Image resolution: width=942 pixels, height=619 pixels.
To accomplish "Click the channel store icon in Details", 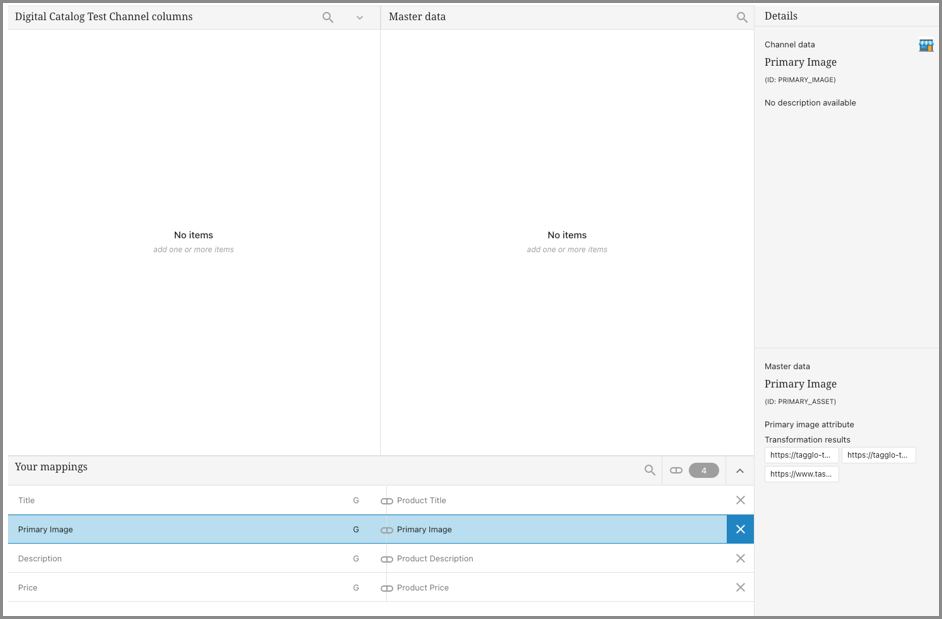I will point(926,46).
